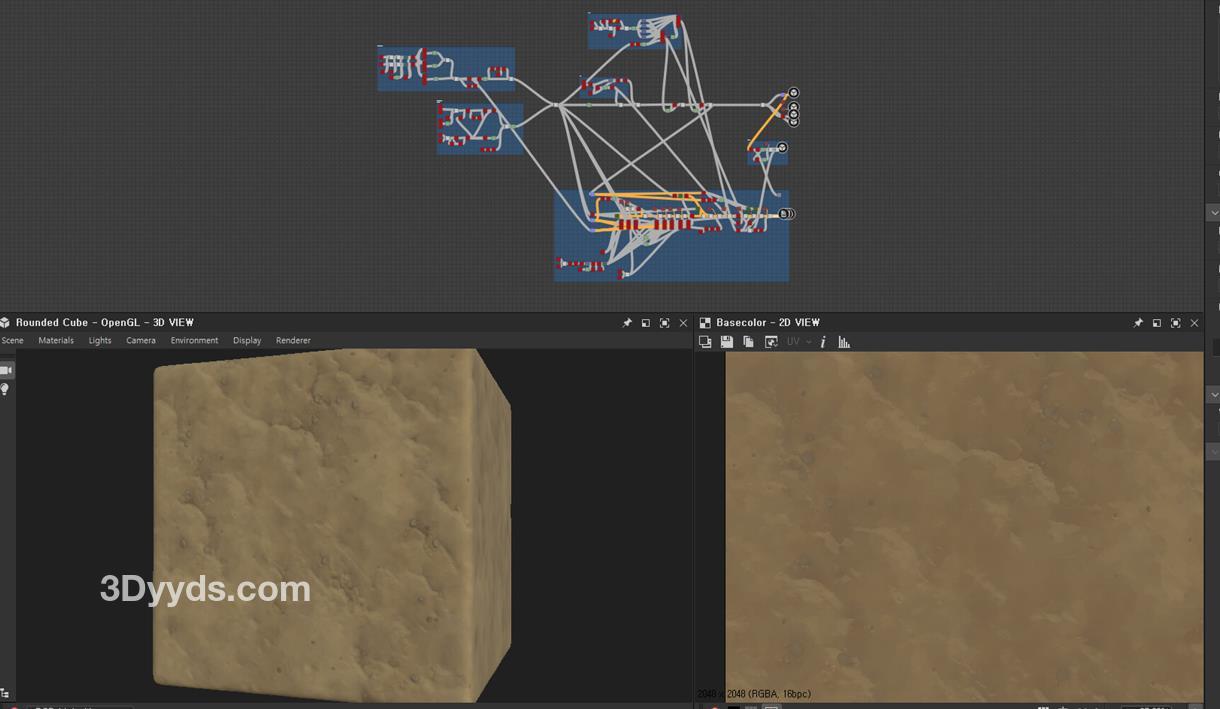
Task: Expand the Renderer menu
Action: (x=293, y=341)
